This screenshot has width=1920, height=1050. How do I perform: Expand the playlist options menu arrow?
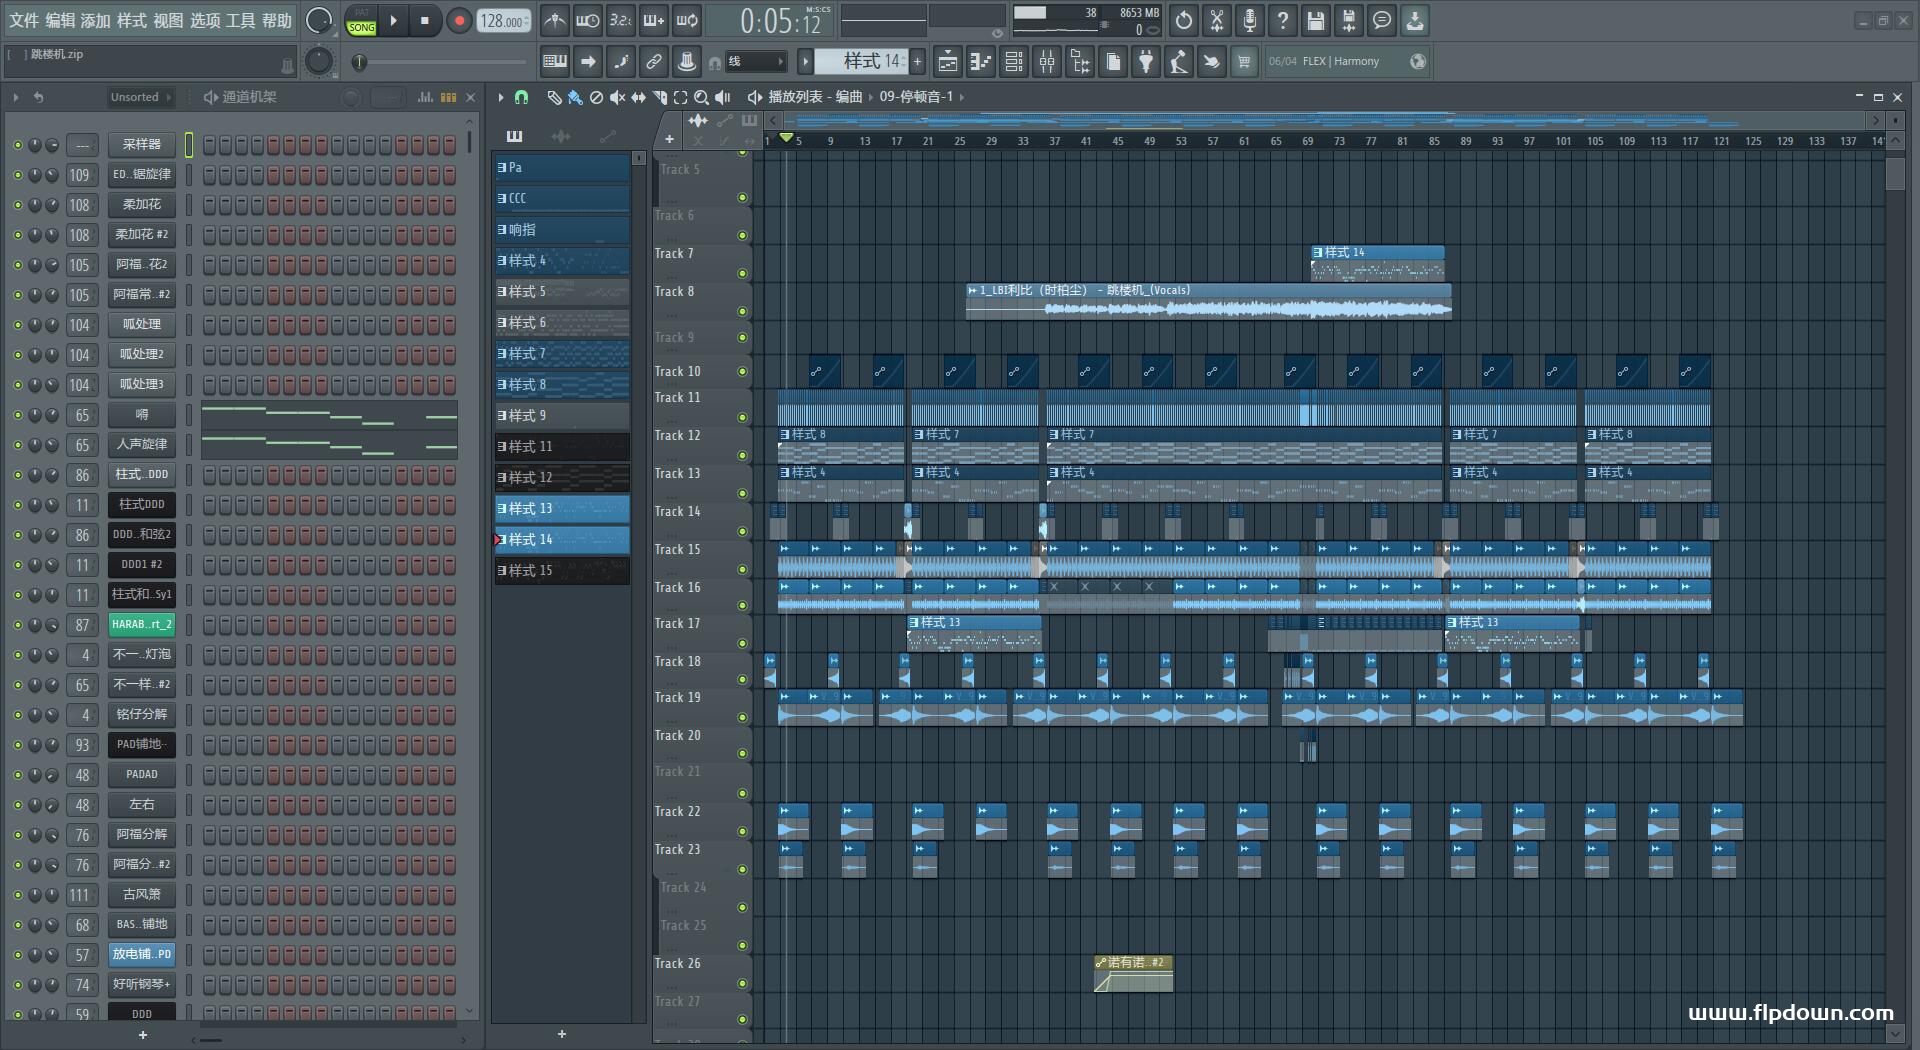tap(501, 97)
